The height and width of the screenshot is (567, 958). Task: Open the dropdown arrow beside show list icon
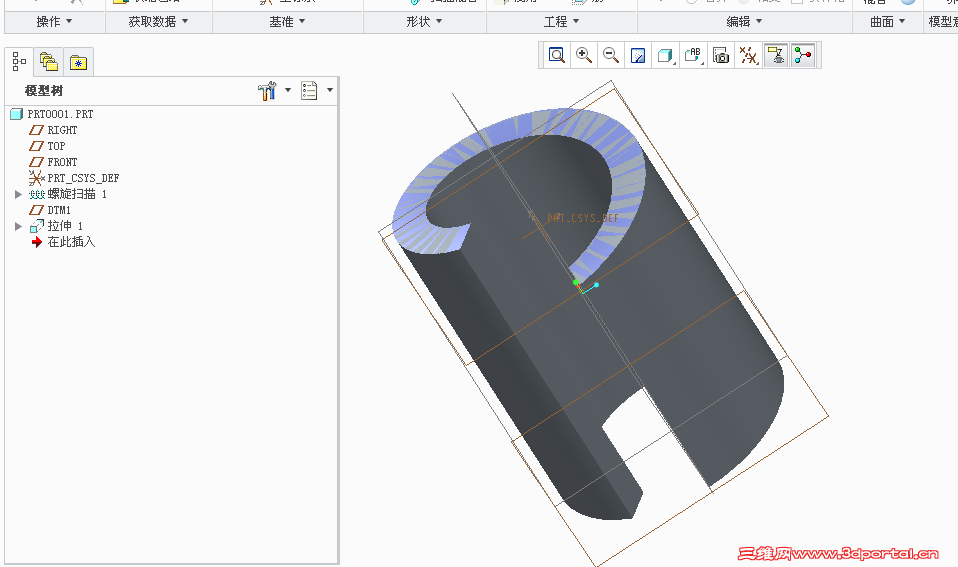pyautogui.click(x=330, y=90)
